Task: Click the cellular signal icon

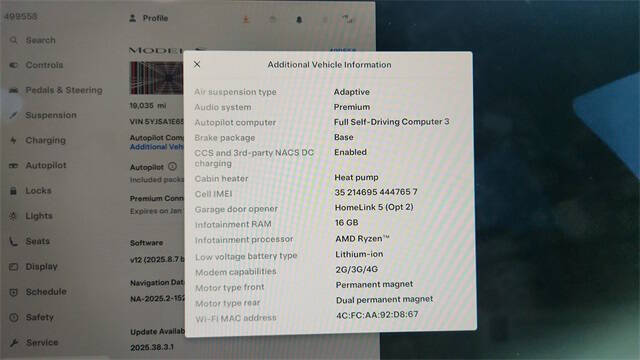Action: pos(348,18)
